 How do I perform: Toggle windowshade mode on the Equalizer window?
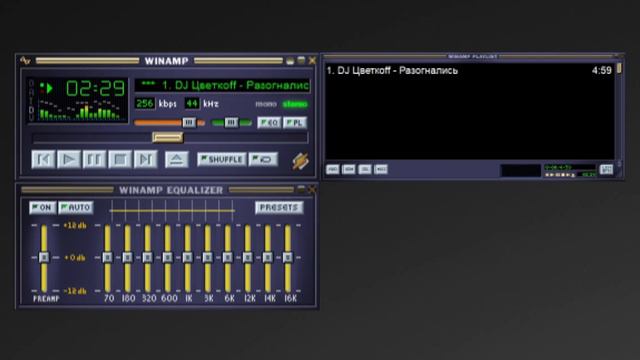point(301,189)
